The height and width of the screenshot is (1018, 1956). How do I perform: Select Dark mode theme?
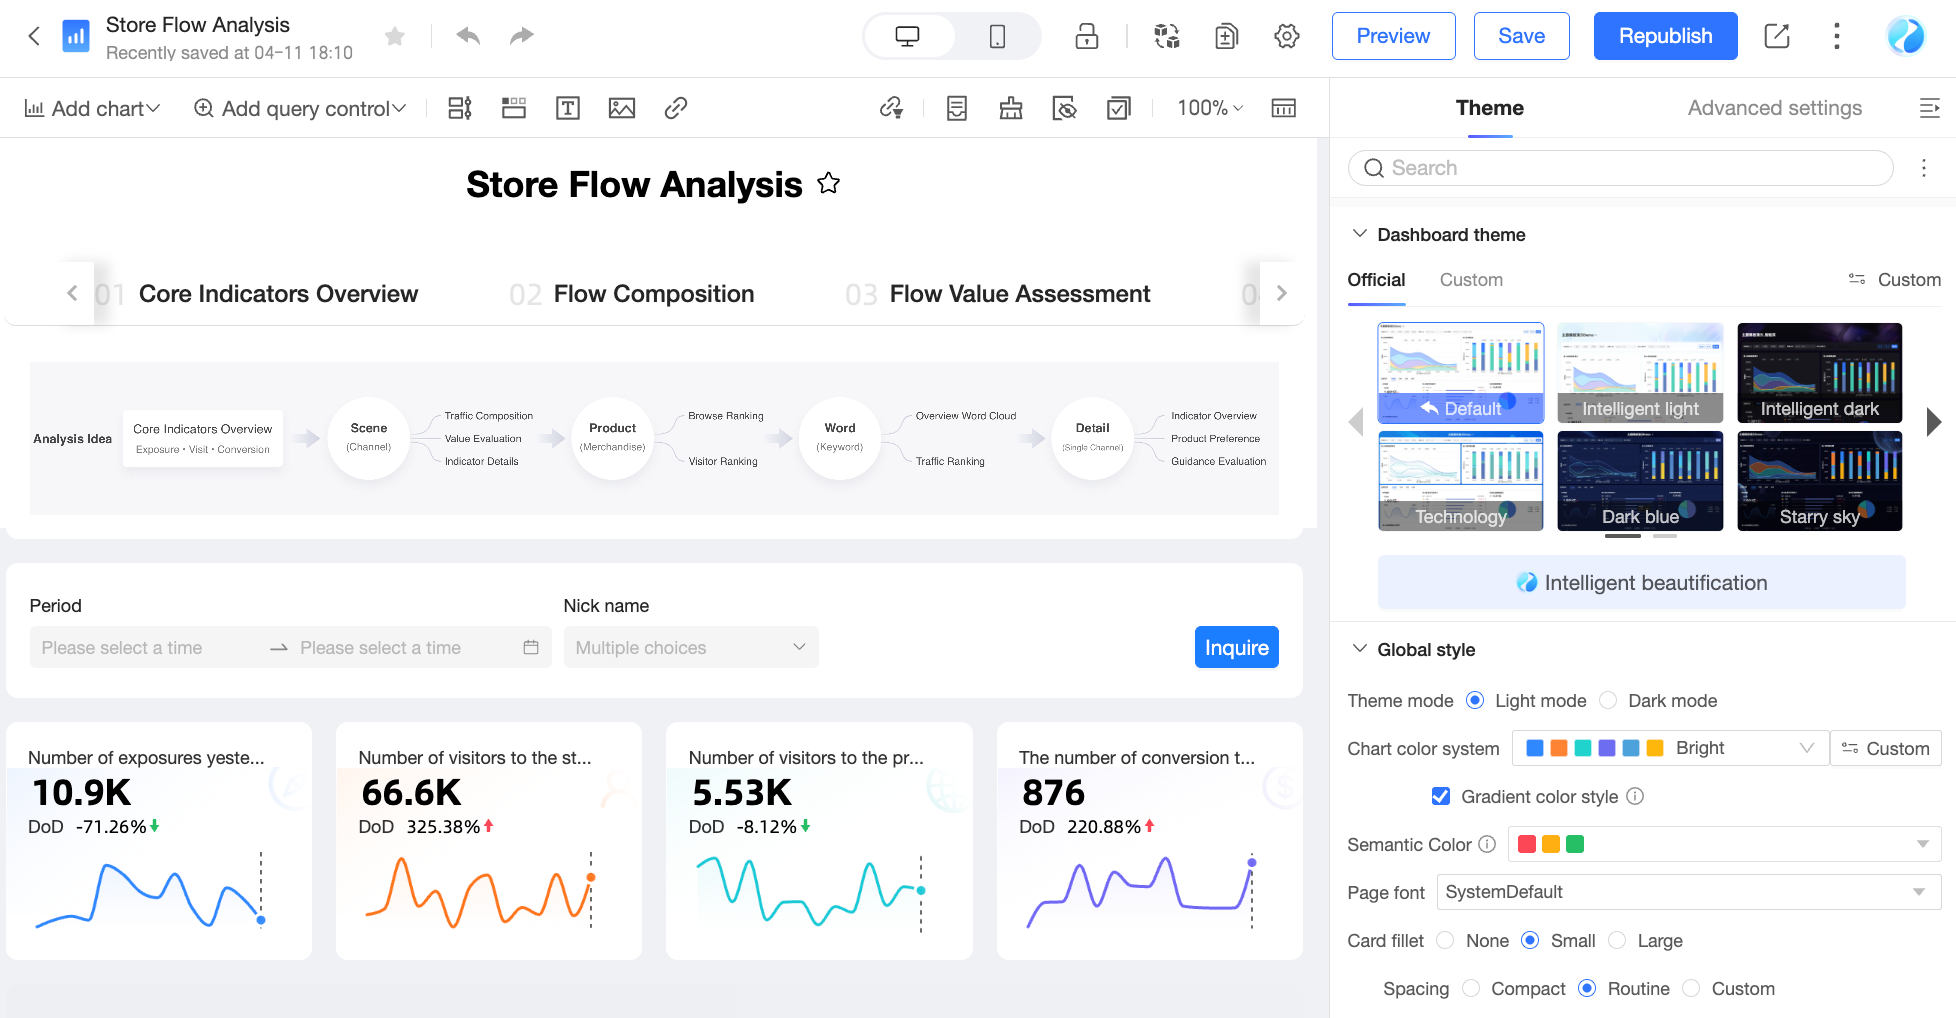(x=1608, y=701)
